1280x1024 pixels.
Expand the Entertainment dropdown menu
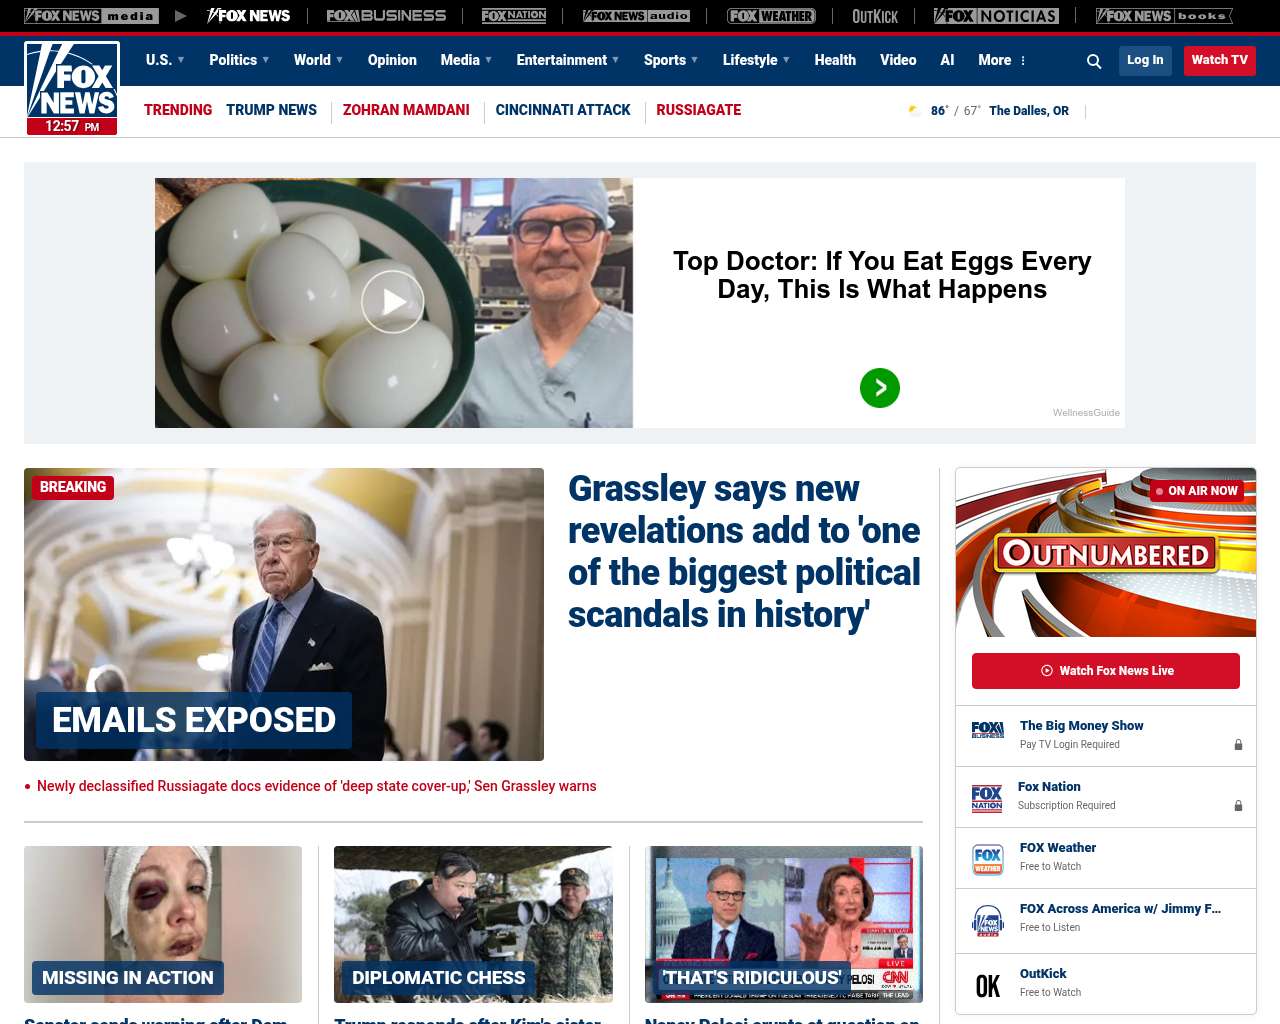coord(567,60)
